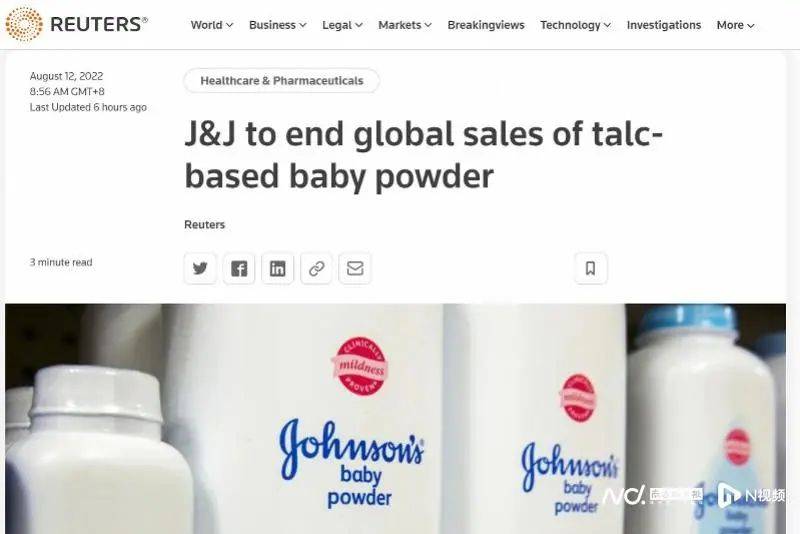This screenshot has height=534, width=800.
Task: Click the Reuters author byline
Action: (x=205, y=224)
